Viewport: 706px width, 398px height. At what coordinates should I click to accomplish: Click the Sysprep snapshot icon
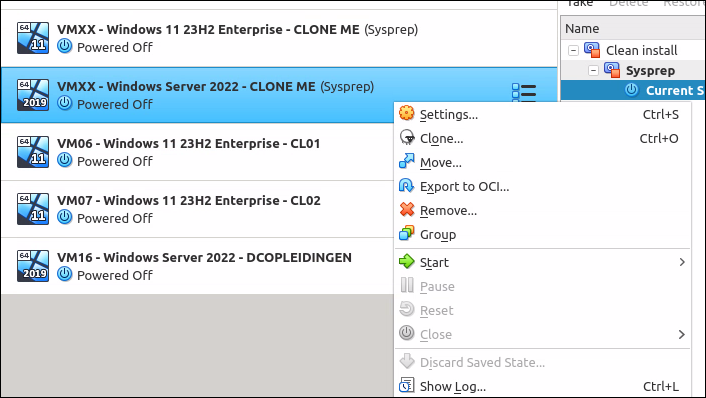tap(612, 70)
